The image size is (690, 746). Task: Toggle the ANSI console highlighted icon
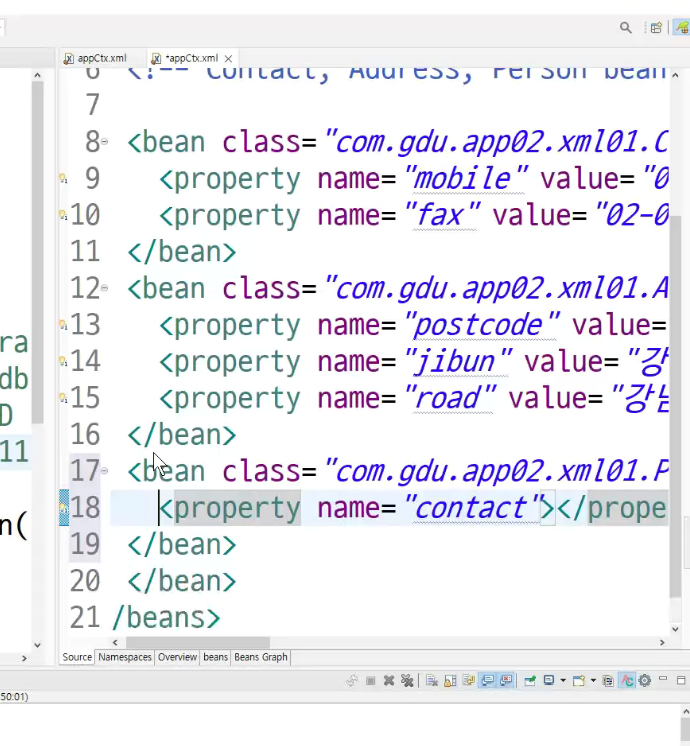tap(627, 681)
